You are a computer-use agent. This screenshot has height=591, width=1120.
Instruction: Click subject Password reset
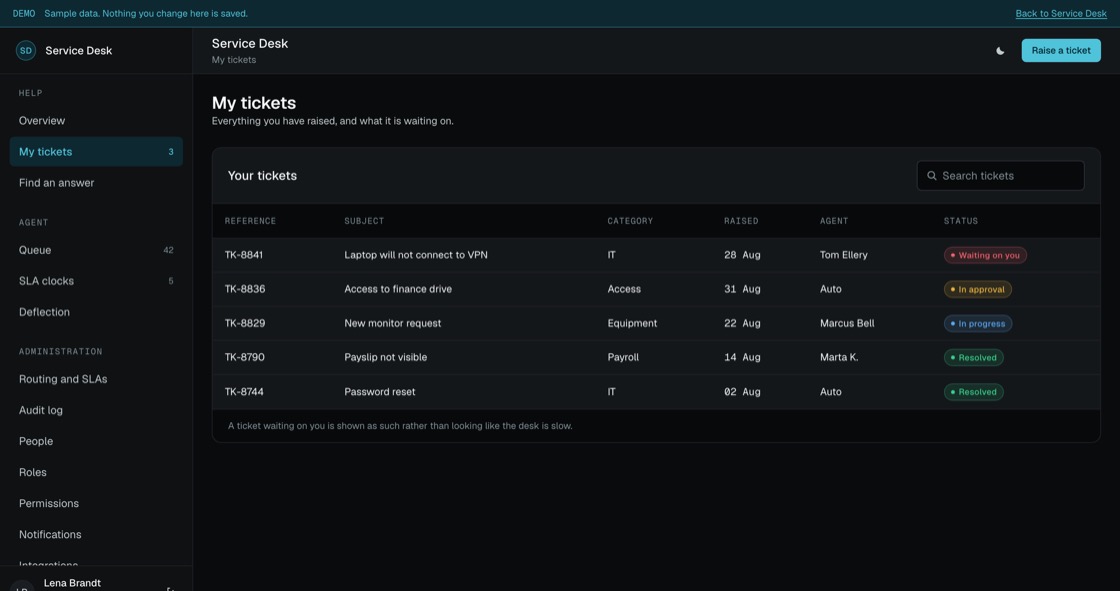[379, 392]
